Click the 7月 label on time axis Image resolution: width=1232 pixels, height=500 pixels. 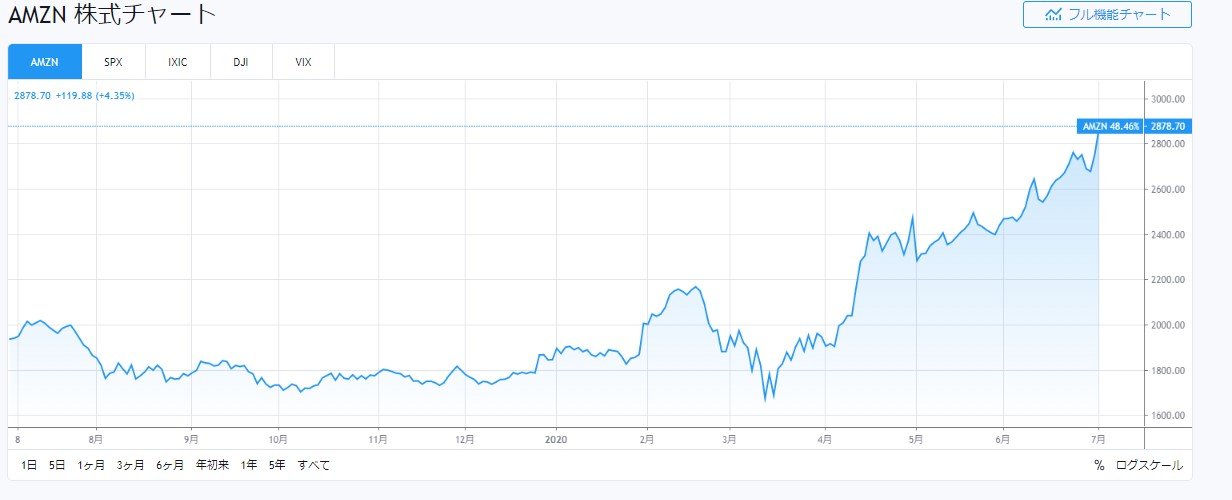[1097, 438]
